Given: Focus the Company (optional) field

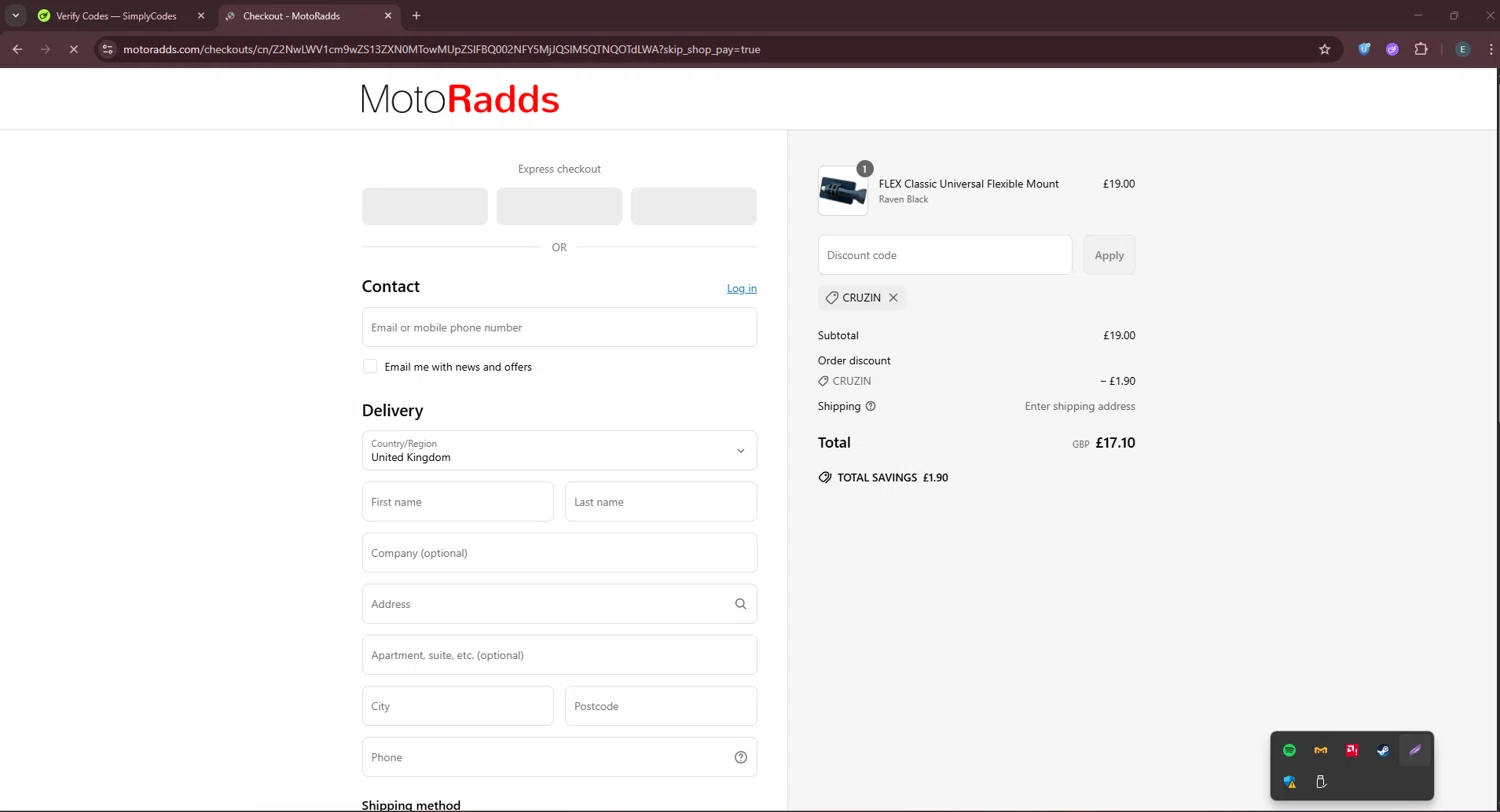Looking at the screenshot, I should tap(559, 552).
